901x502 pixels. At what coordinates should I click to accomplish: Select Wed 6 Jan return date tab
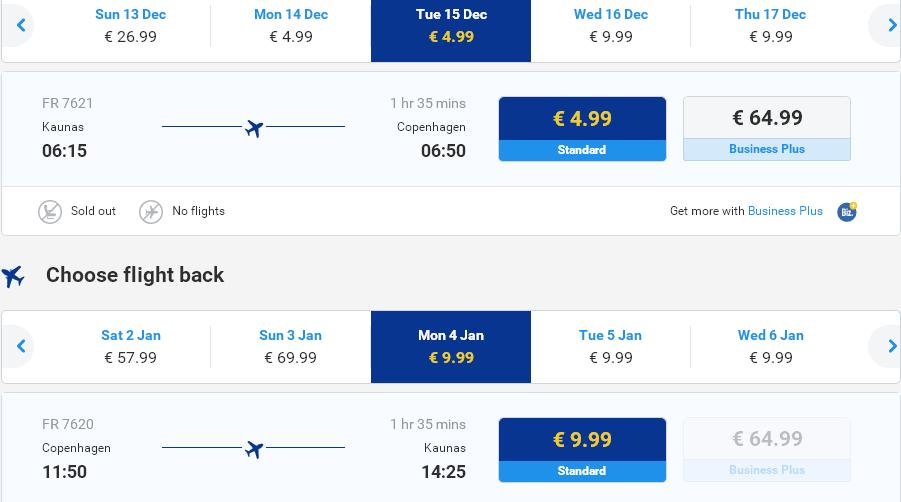(x=771, y=347)
